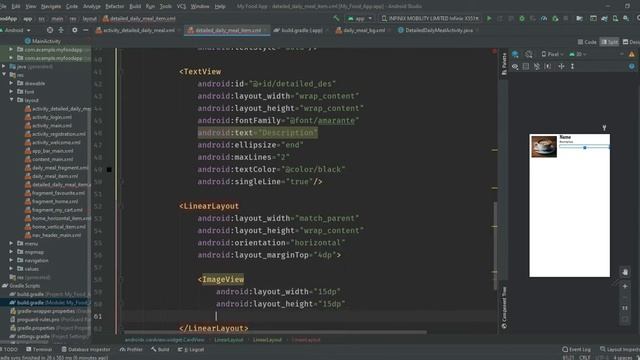This screenshot has width=640, height=360.
Task: Click the pan hand tool in preview
Action: point(625,272)
